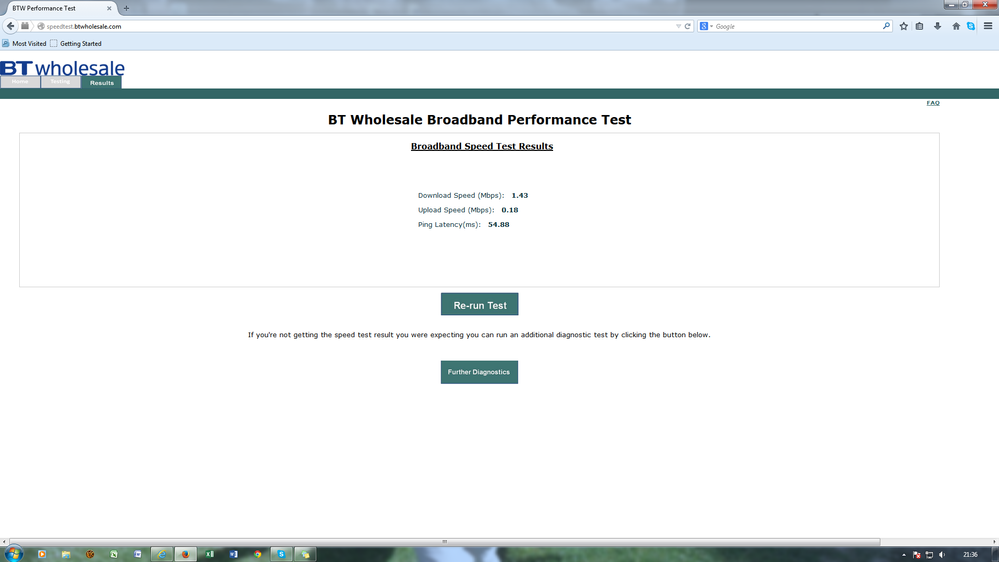The width and height of the screenshot is (999, 562).
Task: Click the Re-run Test button
Action: point(479,305)
